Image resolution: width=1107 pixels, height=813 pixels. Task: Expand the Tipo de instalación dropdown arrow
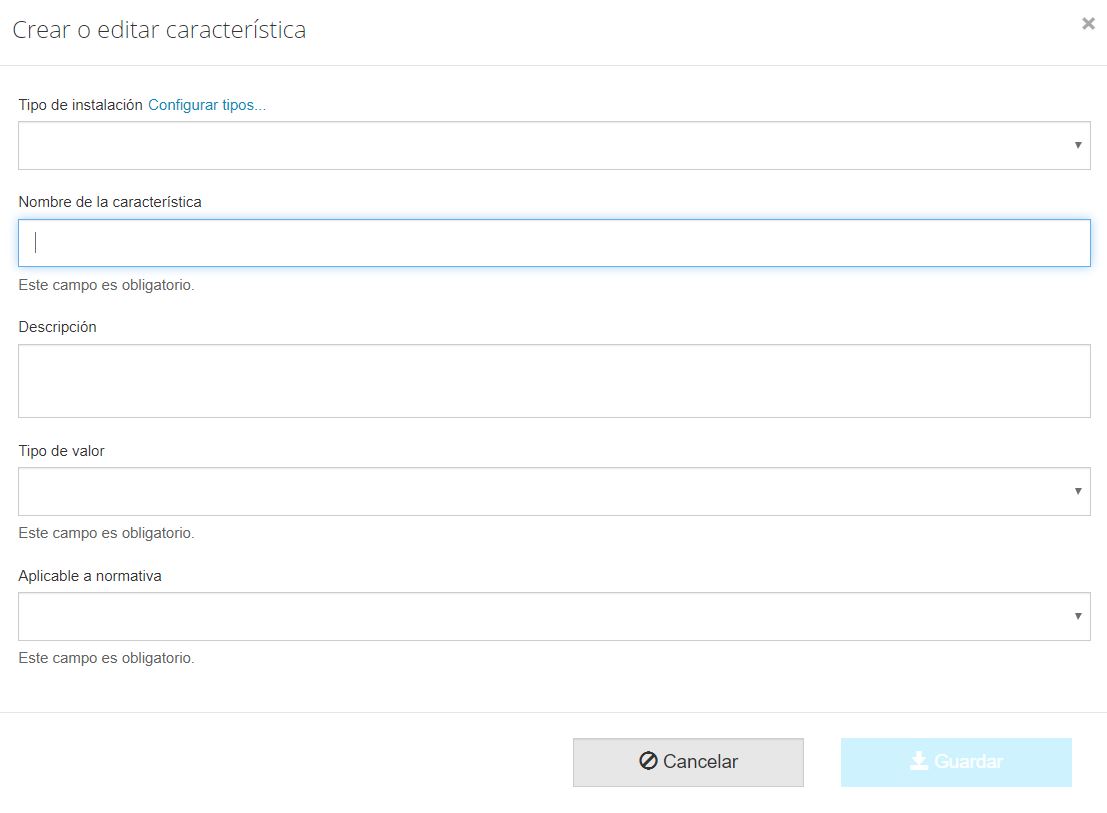point(1078,146)
